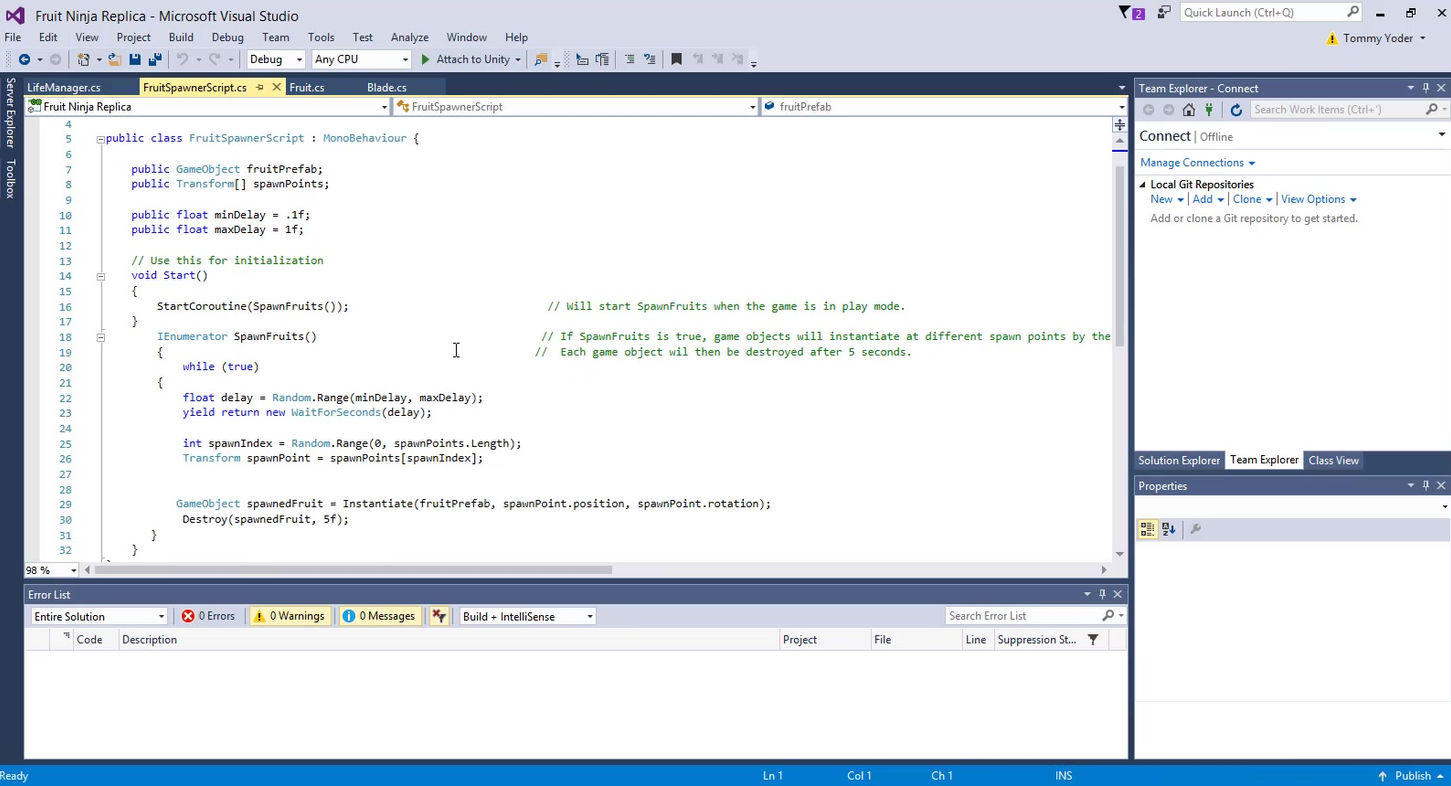Toggle the 0 Messages filter button
This screenshot has width=1451, height=786.
(x=379, y=616)
